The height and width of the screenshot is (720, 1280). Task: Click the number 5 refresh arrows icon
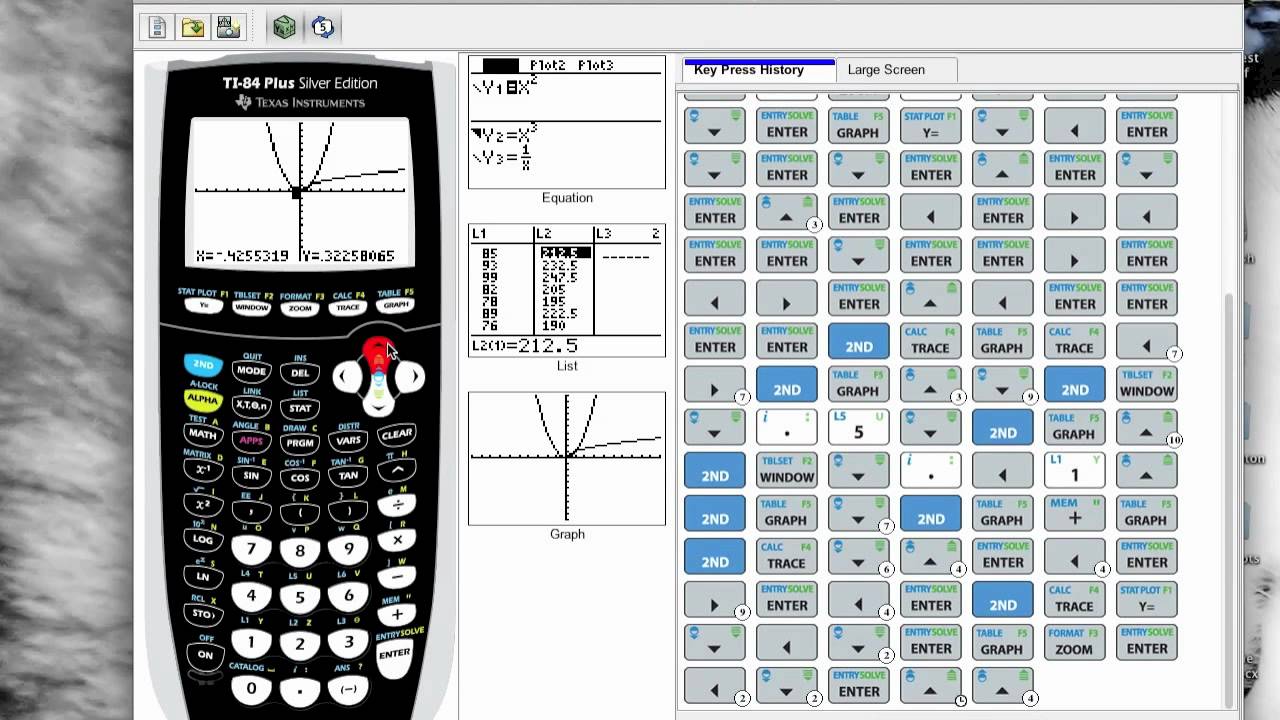(322, 27)
